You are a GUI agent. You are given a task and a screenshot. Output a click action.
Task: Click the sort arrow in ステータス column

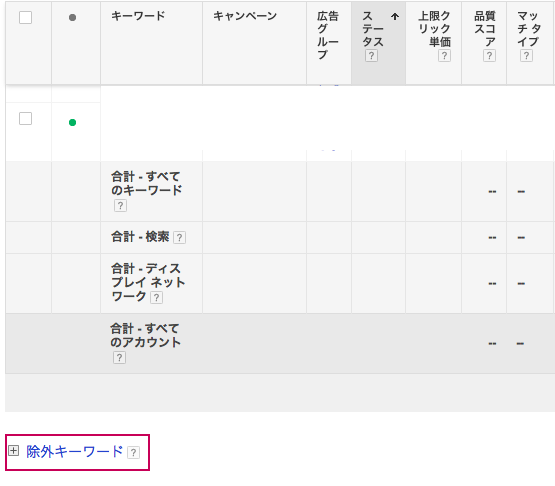pyautogui.click(x=395, y=16)
